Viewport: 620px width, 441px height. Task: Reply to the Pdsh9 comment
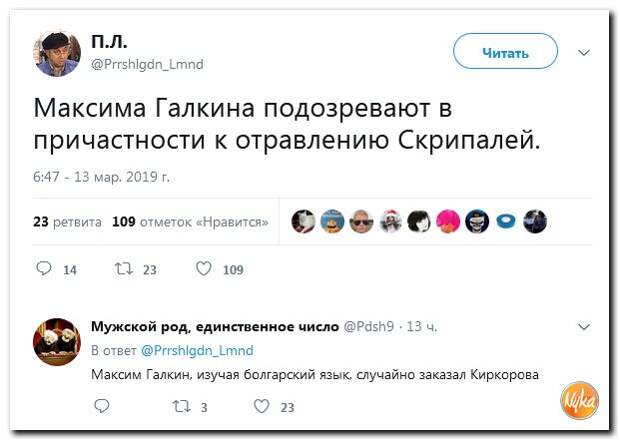tap(102, 406)
